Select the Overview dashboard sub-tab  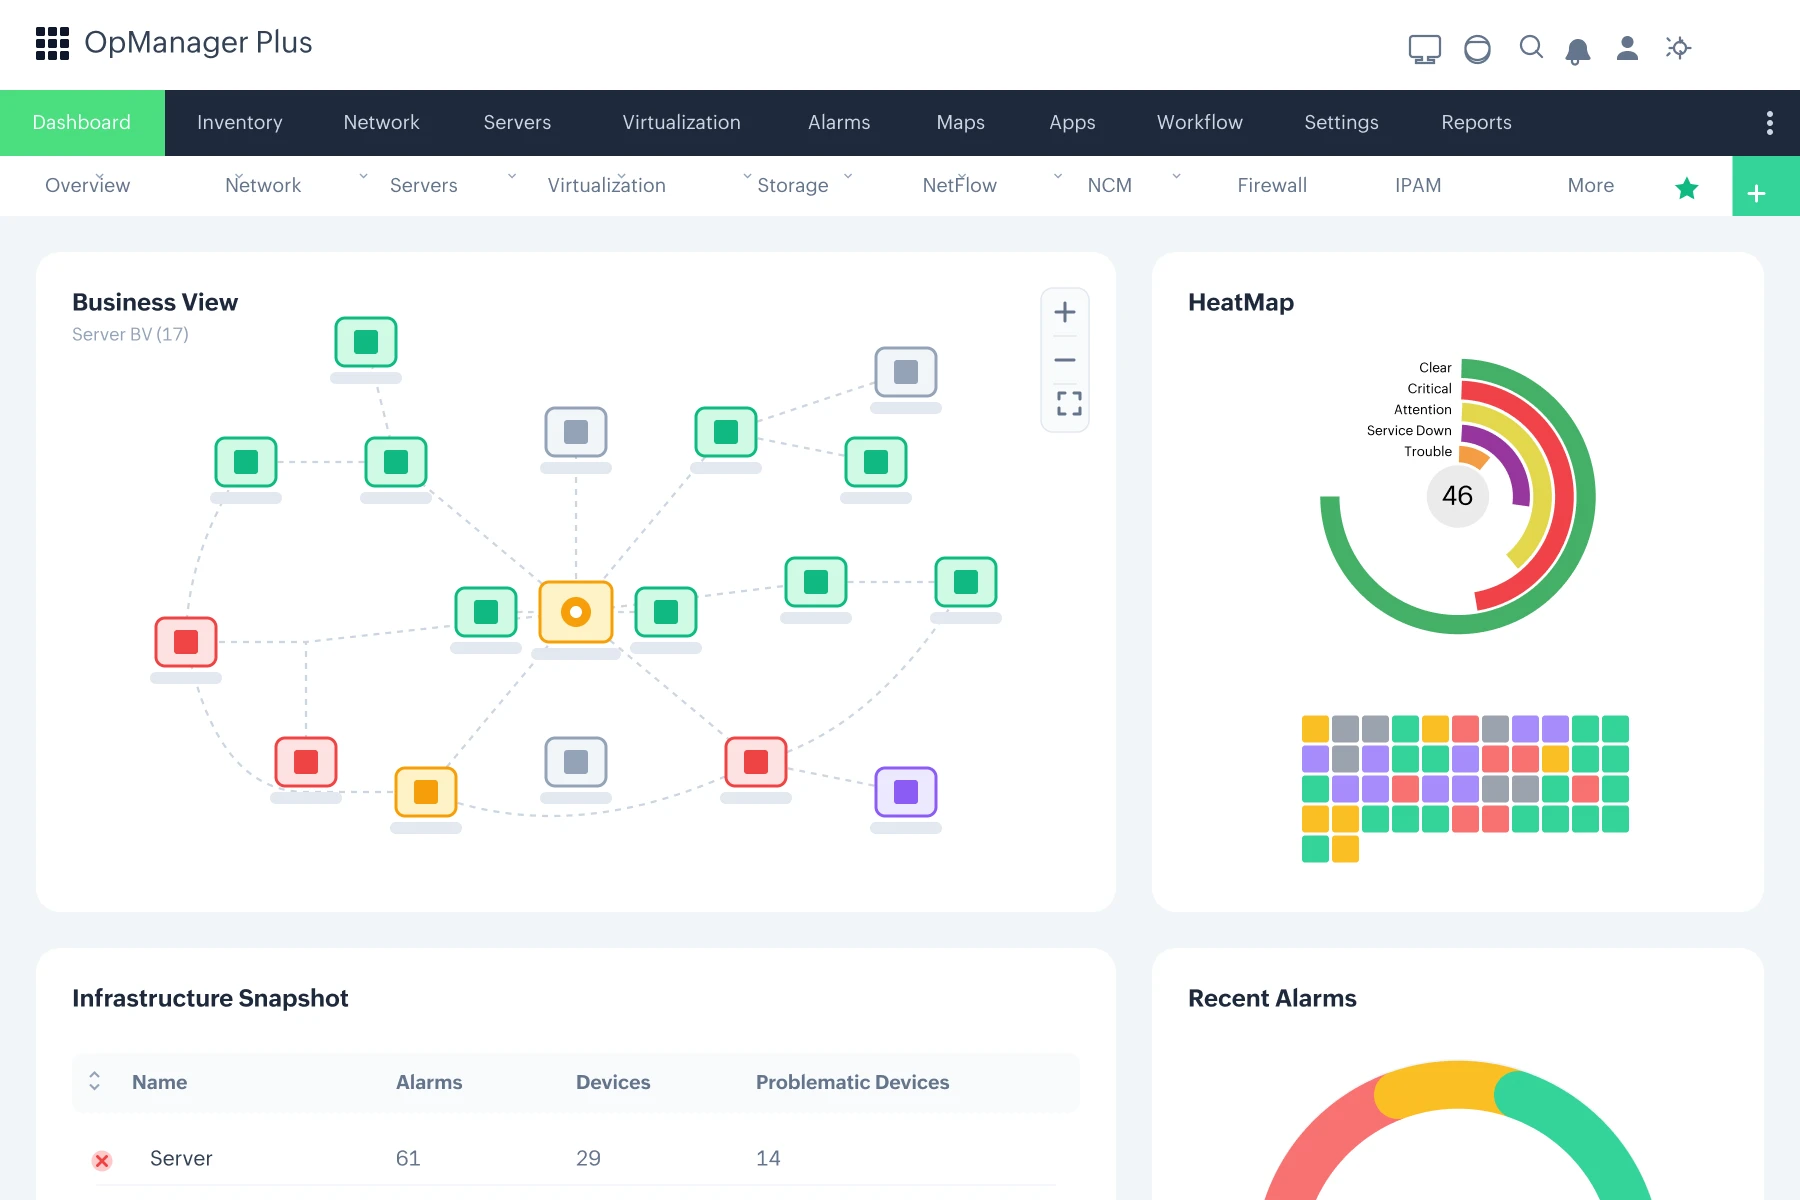tap(88, 185)
